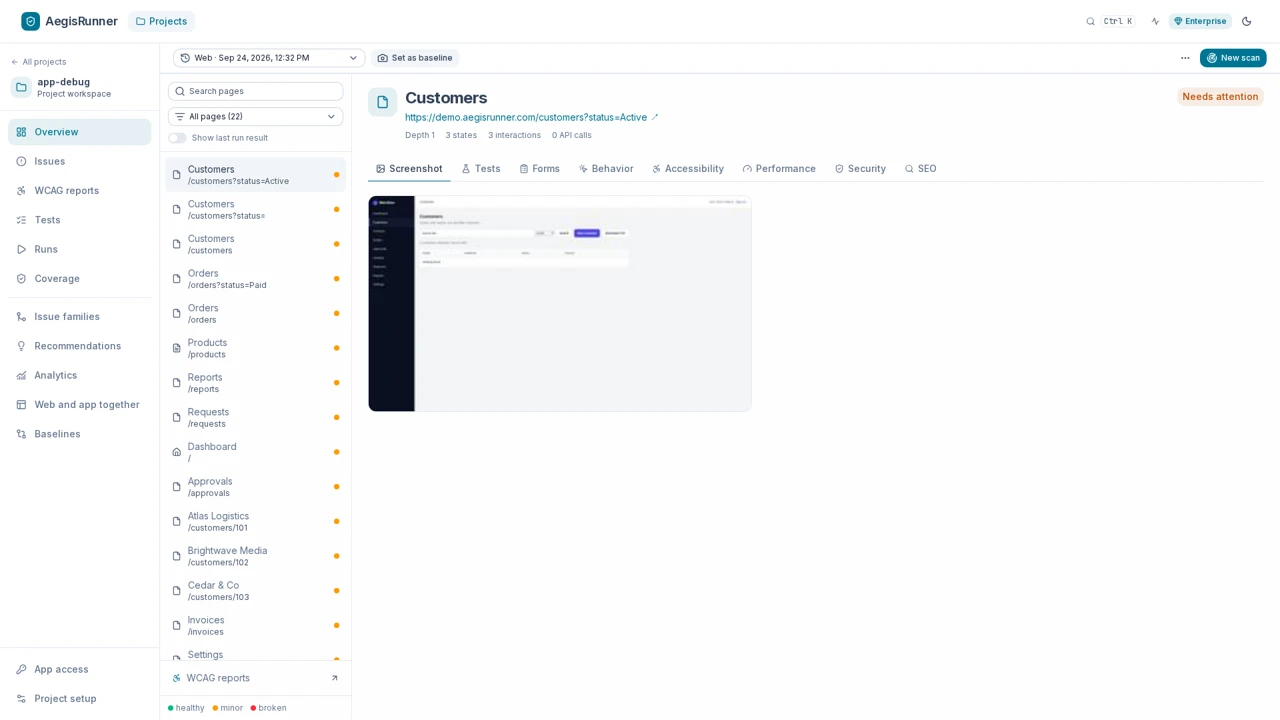Click the Projects button in header

161,21
